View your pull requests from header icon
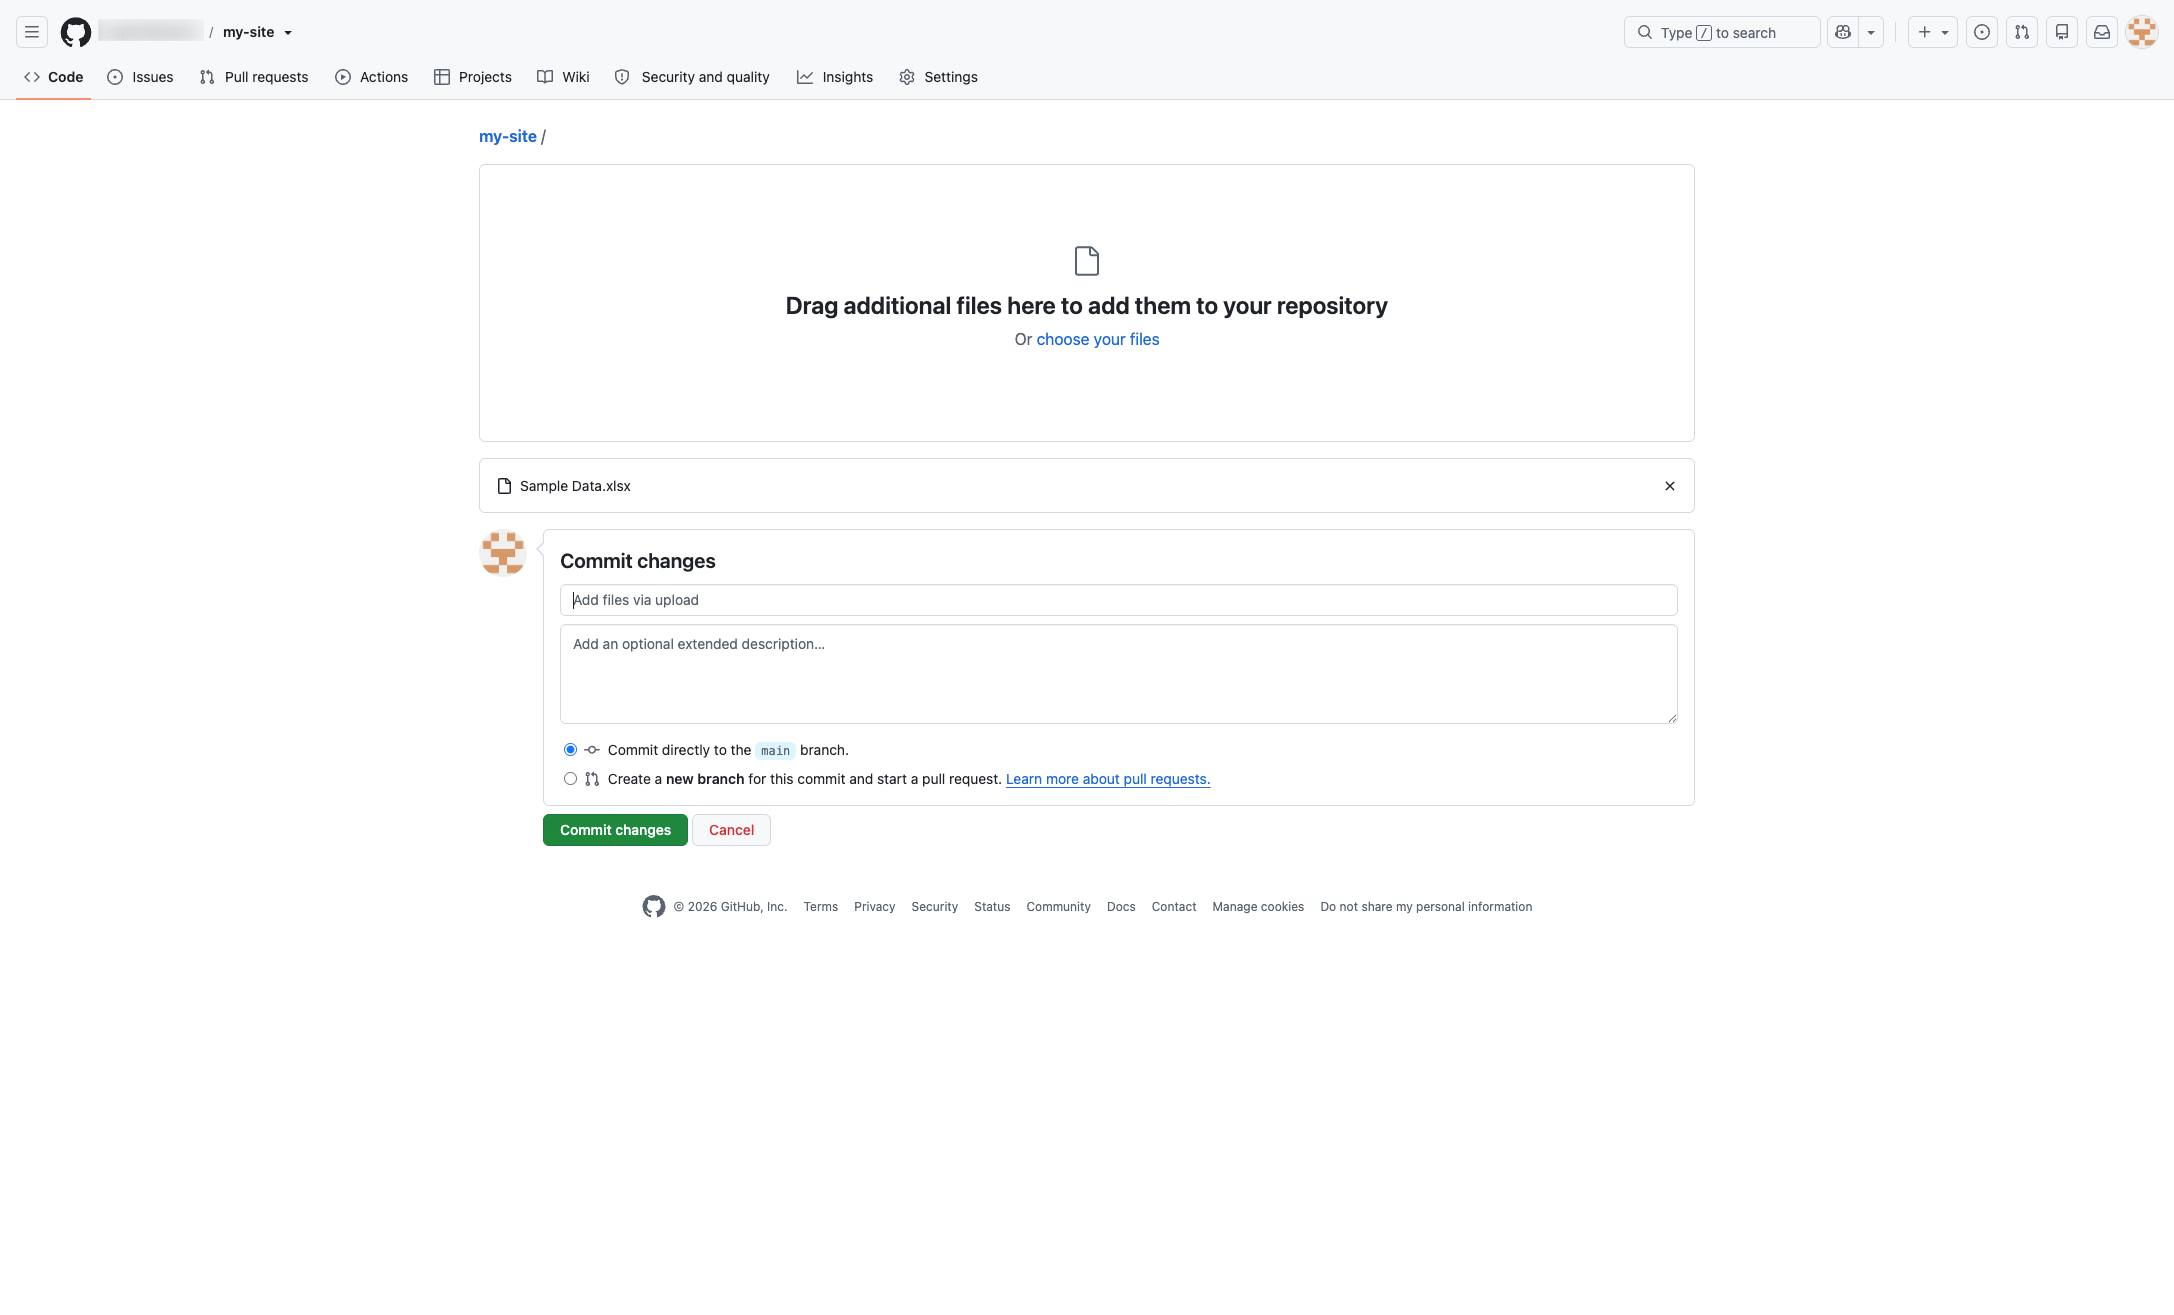Viewport: 2174px width, 1315px height. pyautogui.click(x=2022, y=32)
